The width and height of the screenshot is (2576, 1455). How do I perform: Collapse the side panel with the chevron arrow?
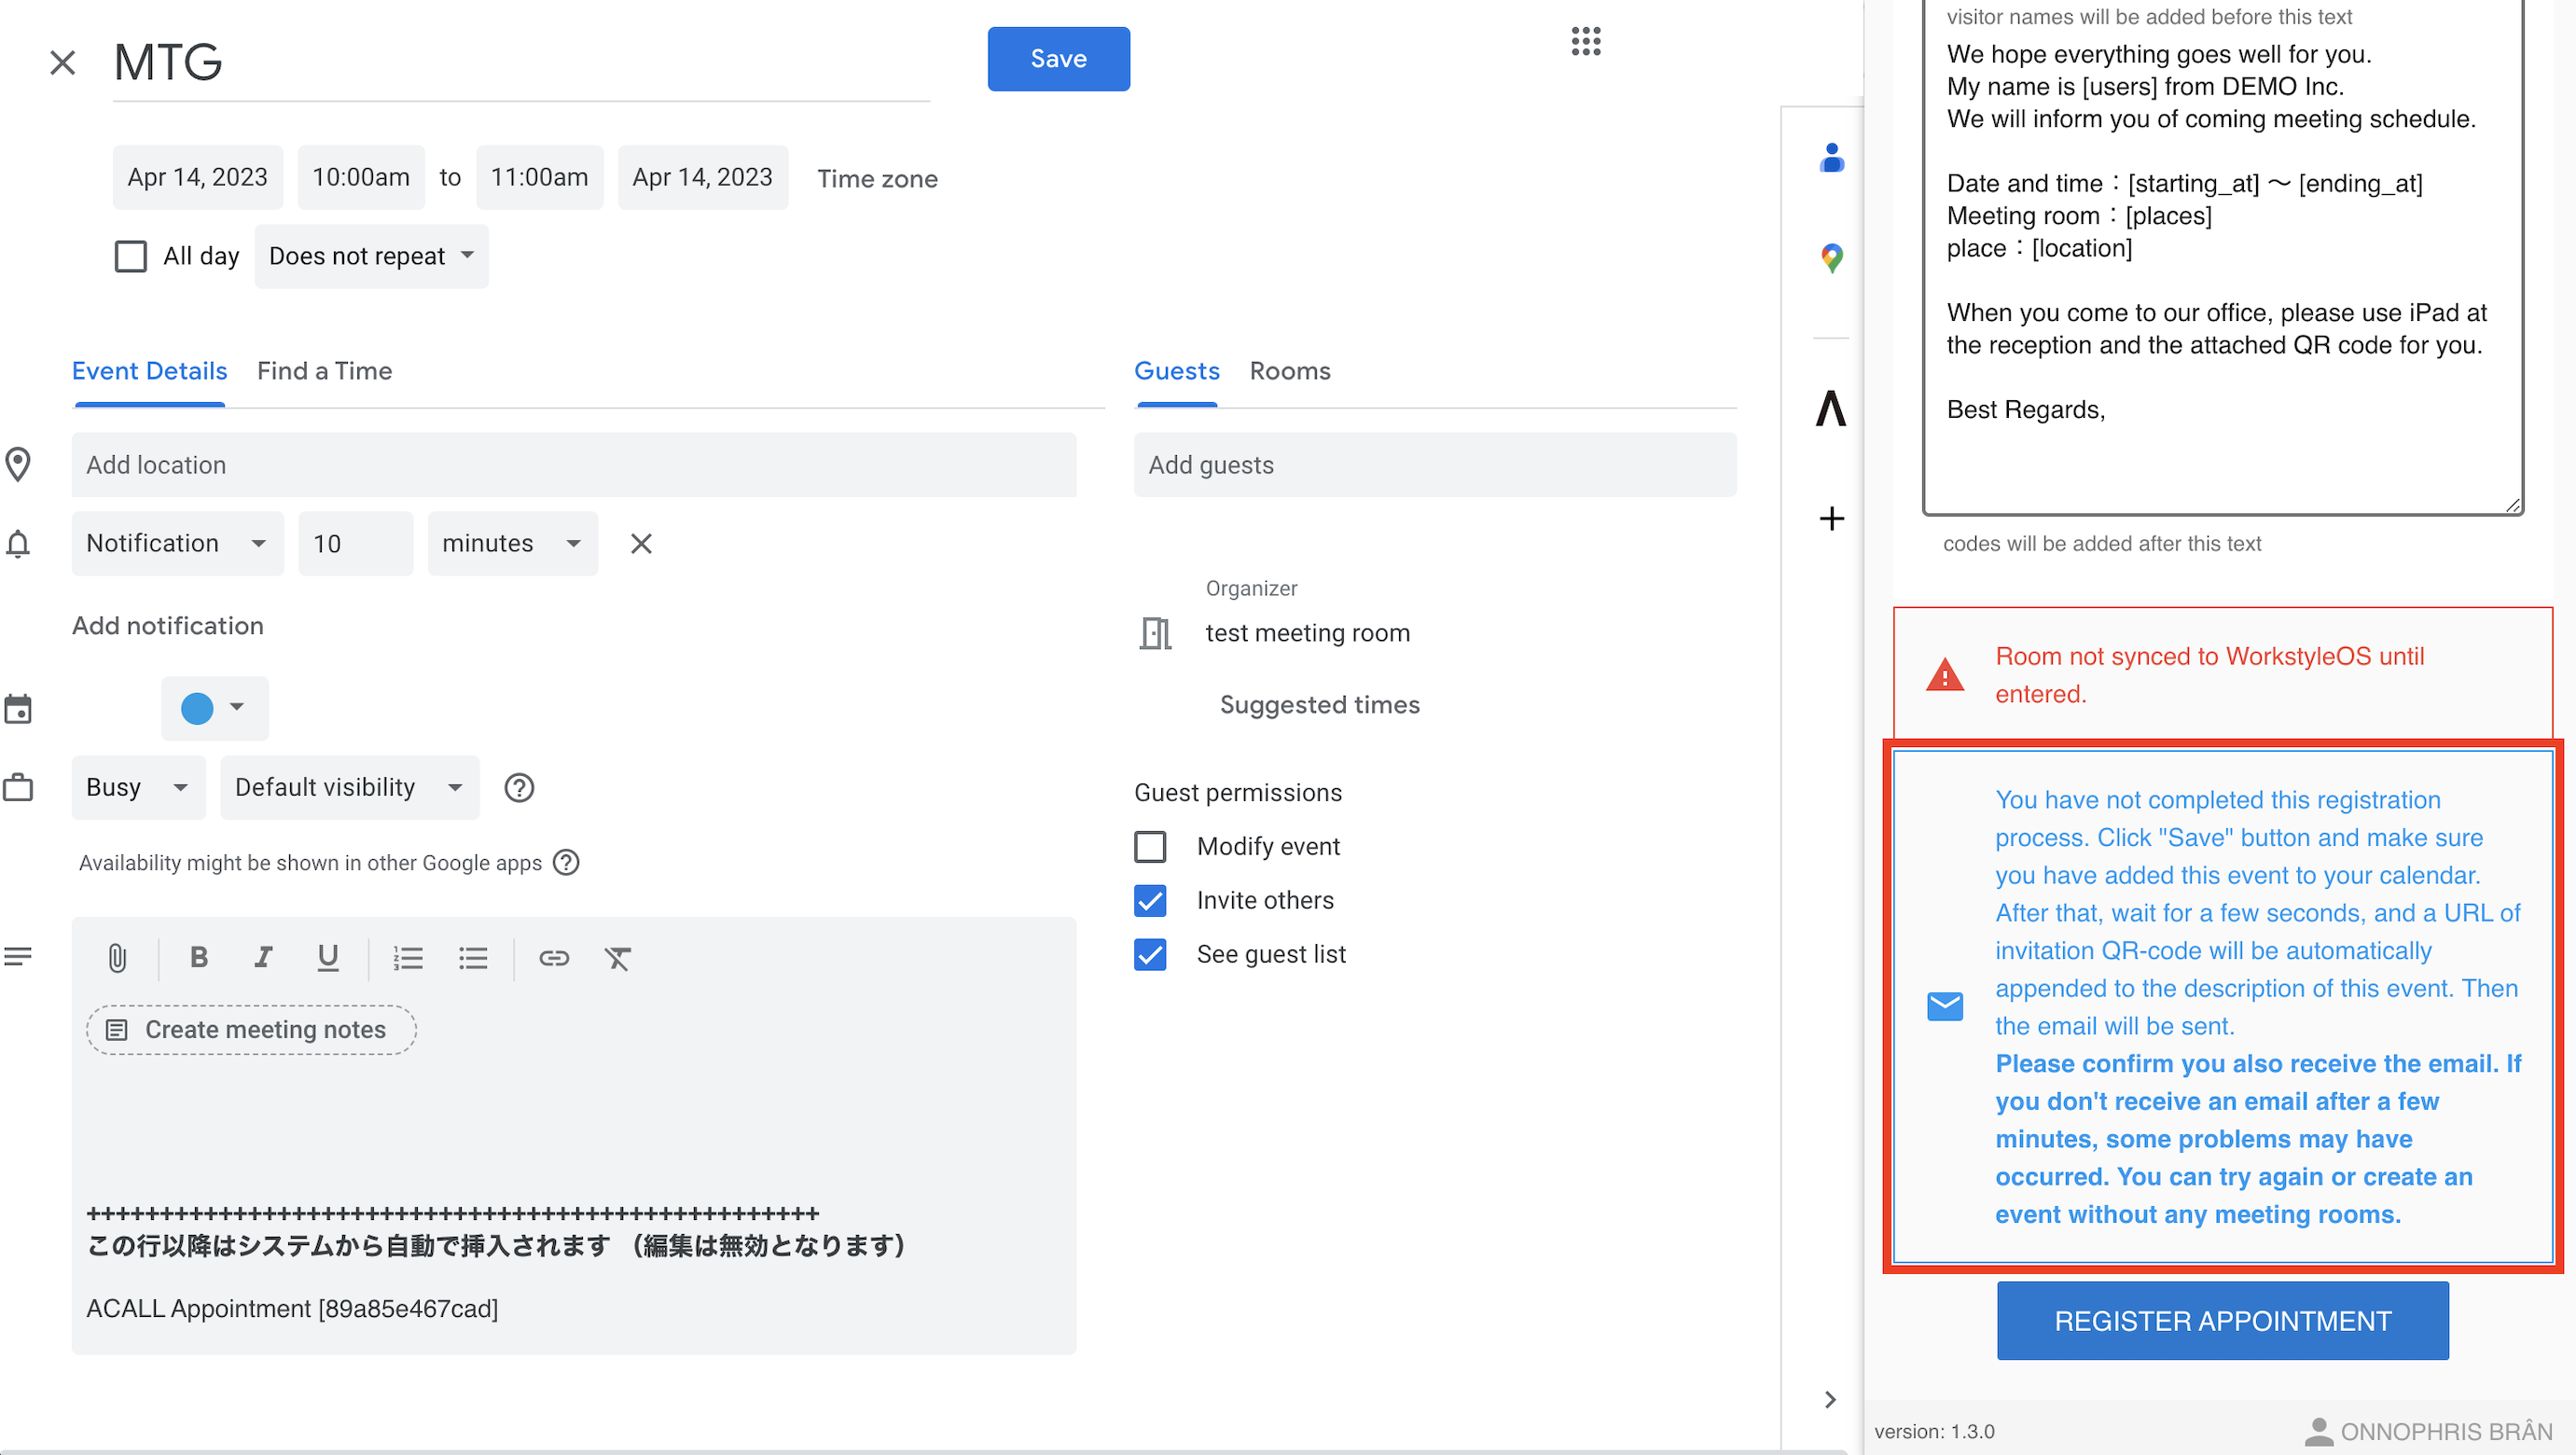pos(1829,1399)
